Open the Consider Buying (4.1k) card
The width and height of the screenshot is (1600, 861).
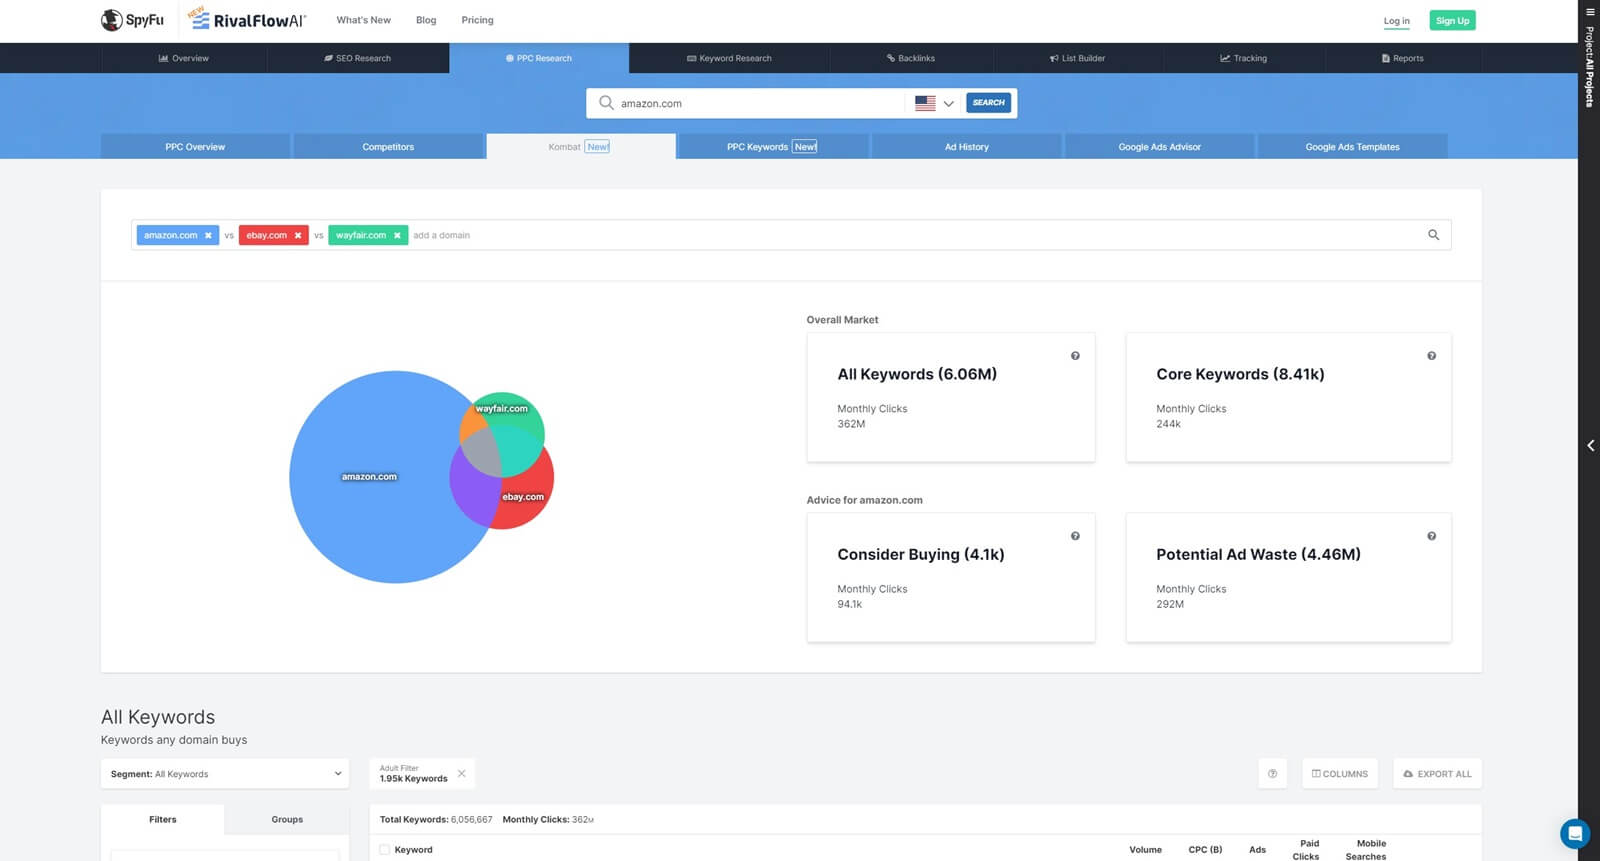coord(951,577)
